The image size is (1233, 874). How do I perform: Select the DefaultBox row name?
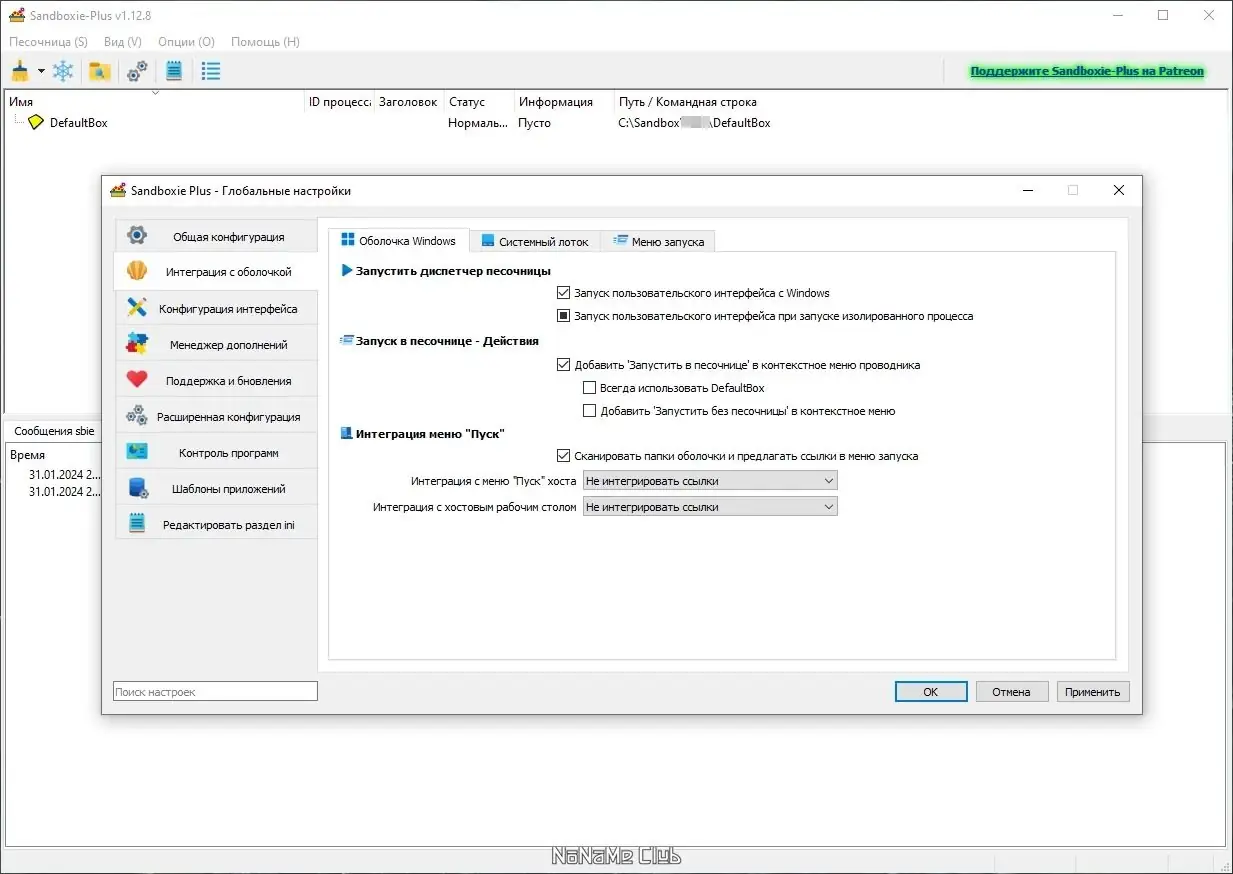pyautogui.click(x=78, y=122)
